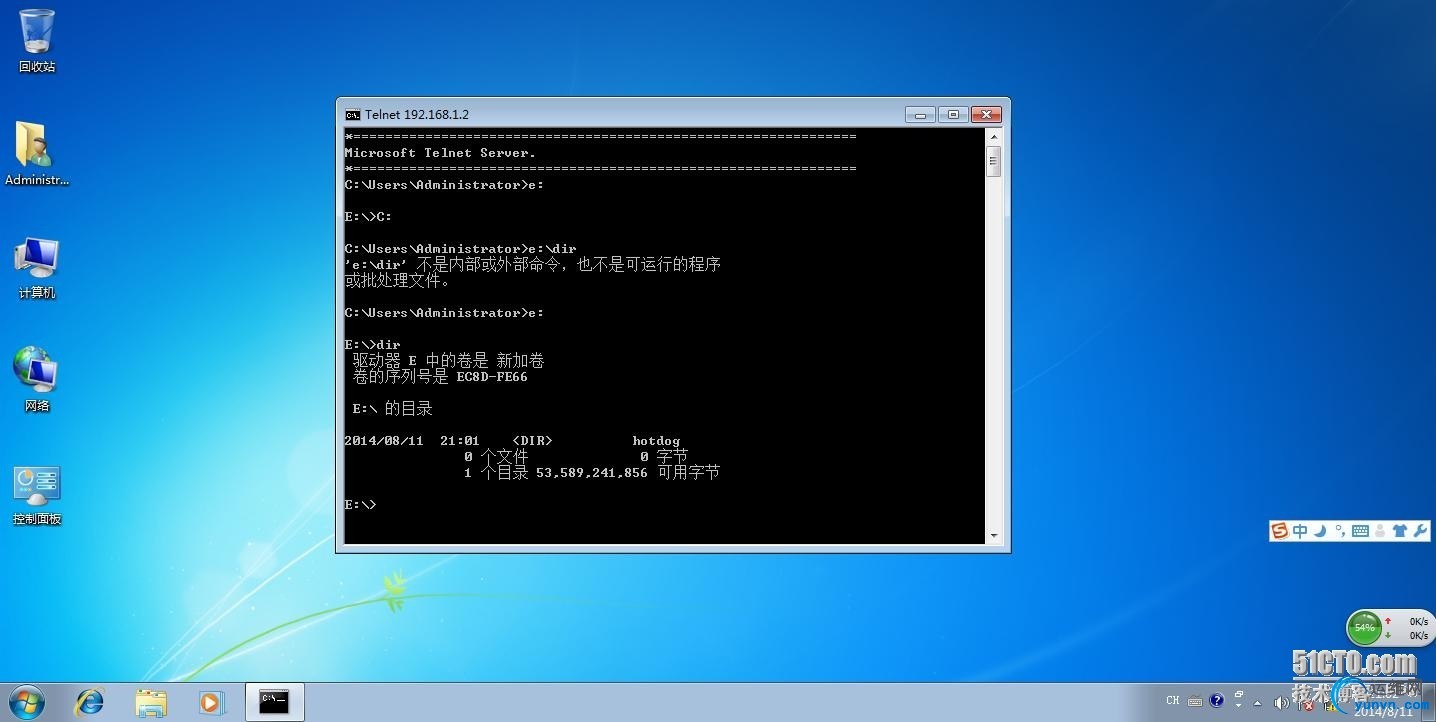The image size is (1436, 722).
Task: Restore the language bar using its tray button
Action: coord(1239,696)
